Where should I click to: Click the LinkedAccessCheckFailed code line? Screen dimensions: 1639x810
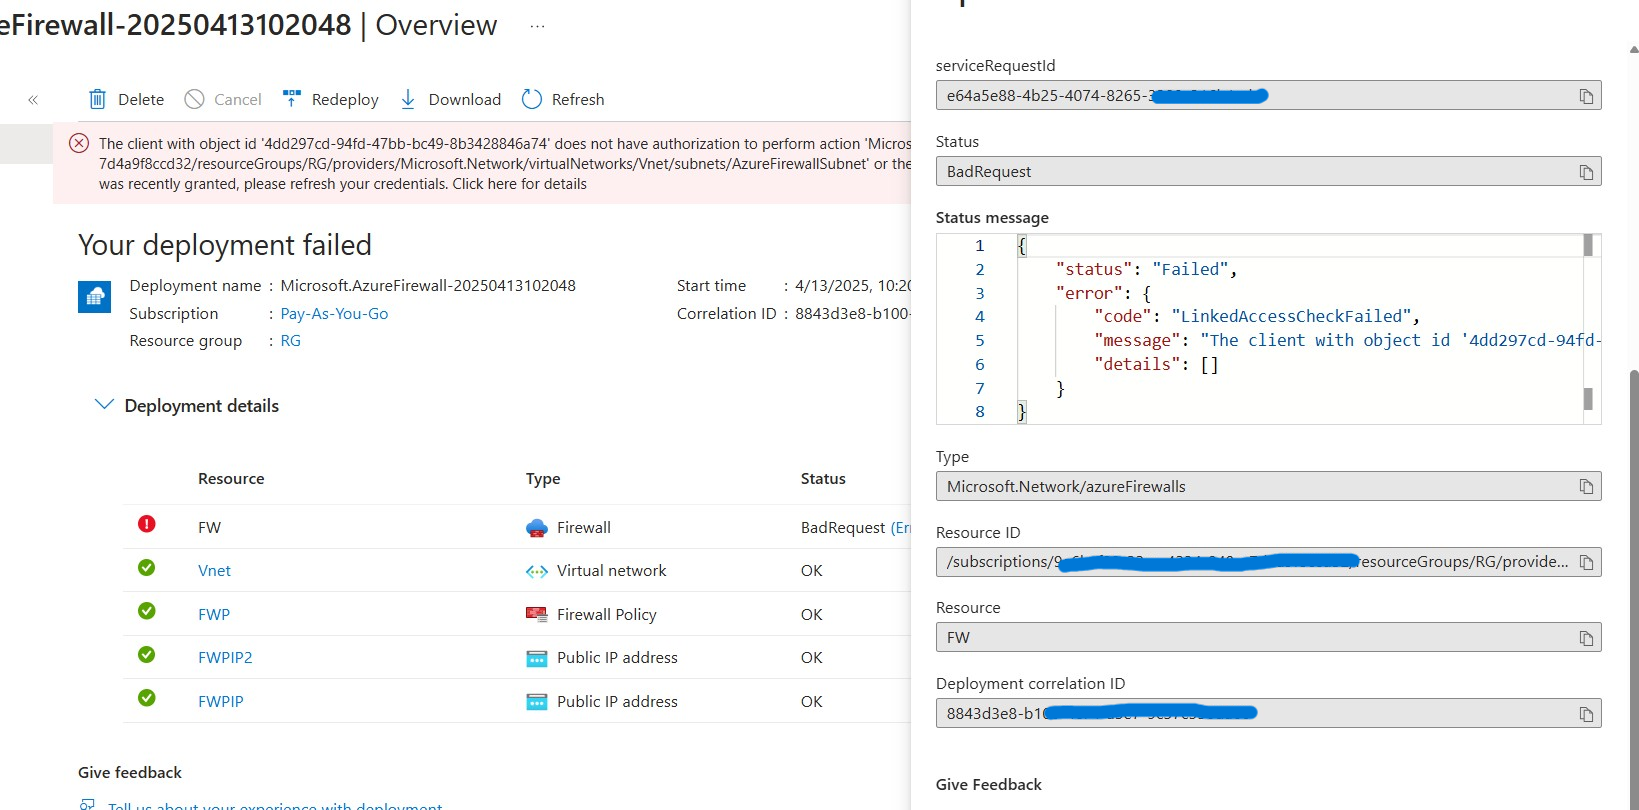click(x=1256, y=316)
